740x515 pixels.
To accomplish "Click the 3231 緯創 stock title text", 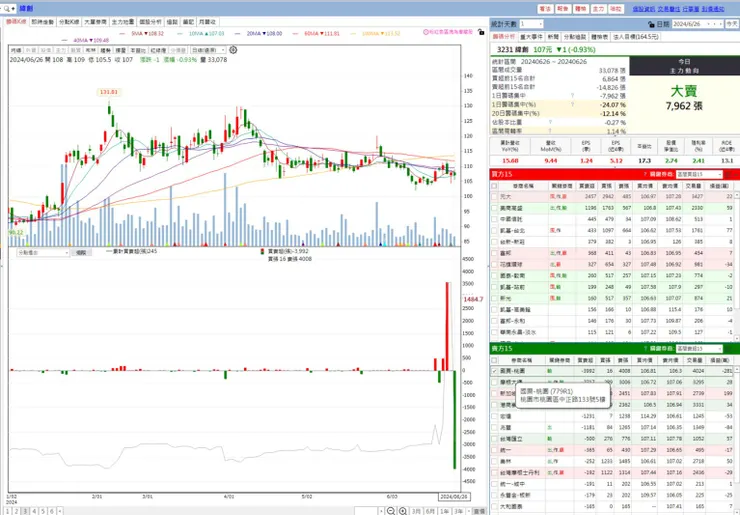I will click(x=512, y=50).
